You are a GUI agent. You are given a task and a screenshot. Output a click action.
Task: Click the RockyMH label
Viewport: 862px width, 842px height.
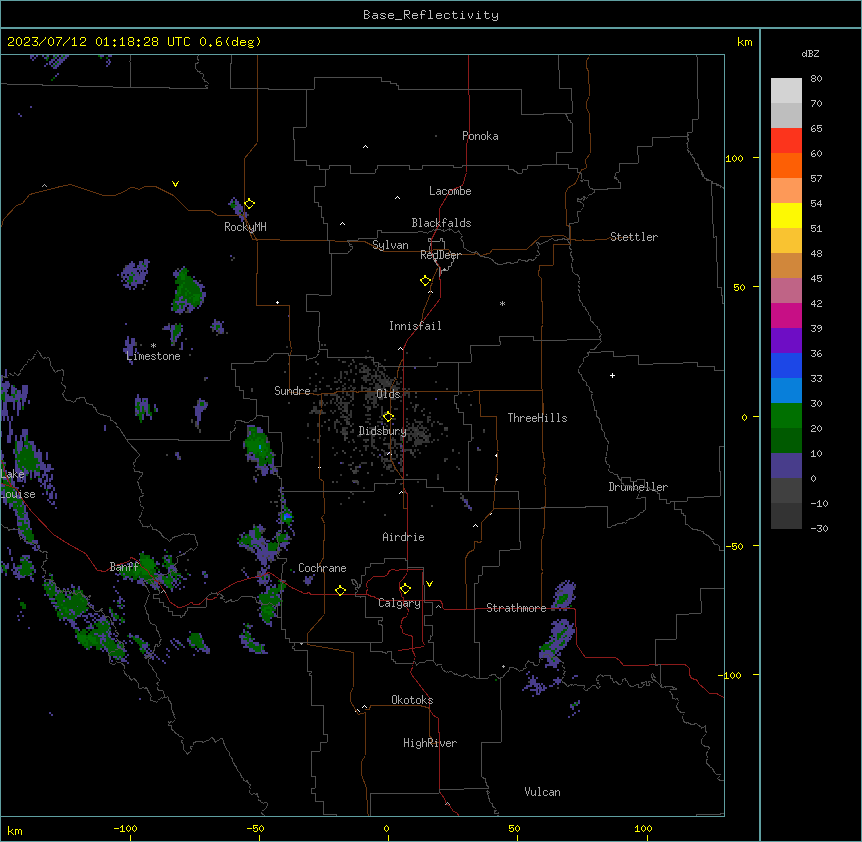(x=245, y=227)
